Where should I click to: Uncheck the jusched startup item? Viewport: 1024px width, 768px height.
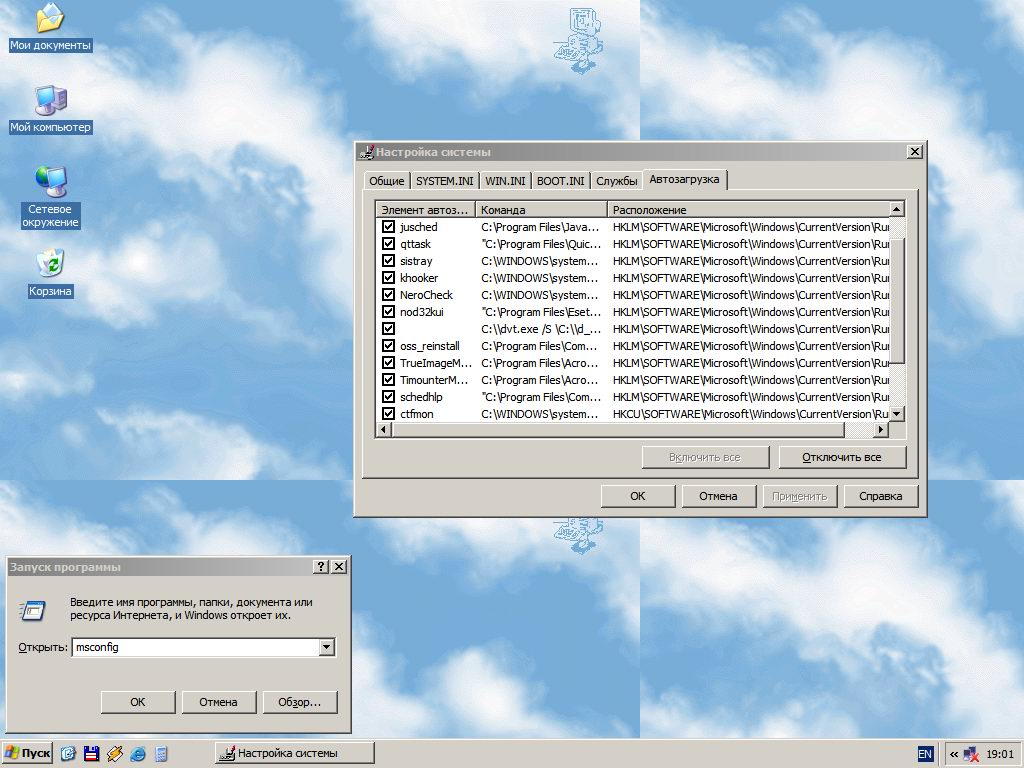coord(389,227)
